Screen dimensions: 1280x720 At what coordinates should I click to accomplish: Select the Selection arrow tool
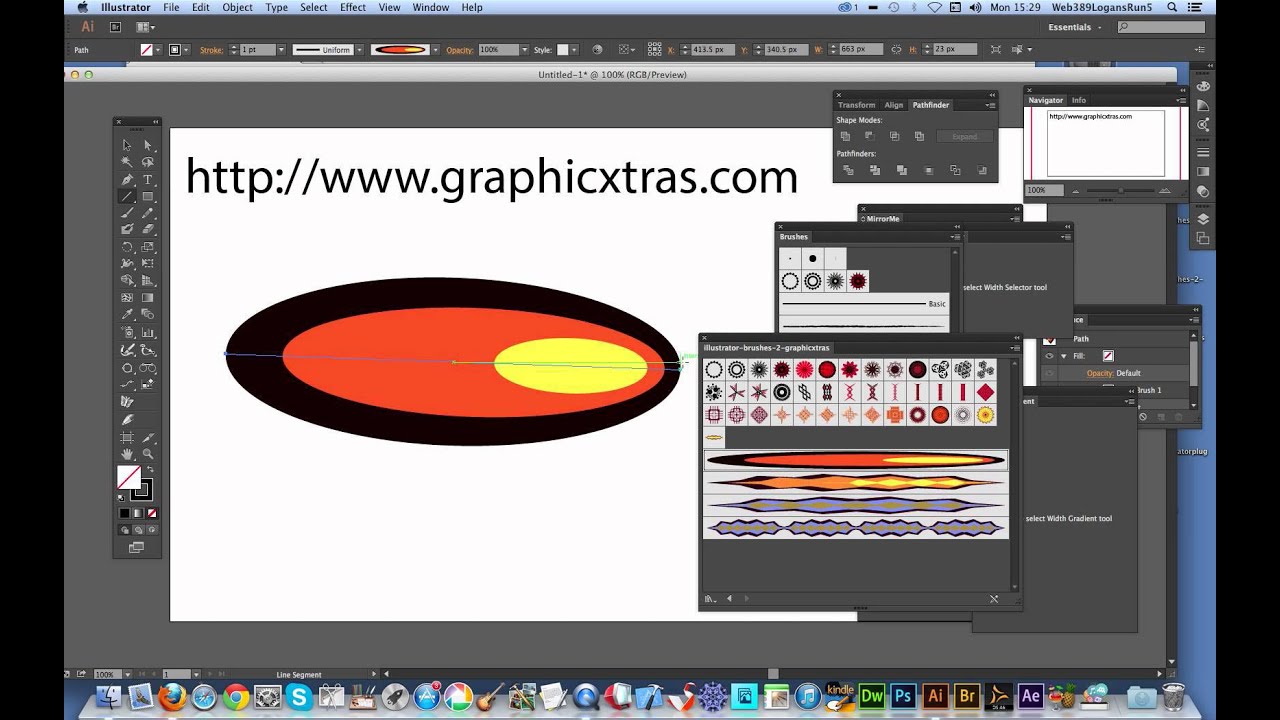click(x=127, y=145)
